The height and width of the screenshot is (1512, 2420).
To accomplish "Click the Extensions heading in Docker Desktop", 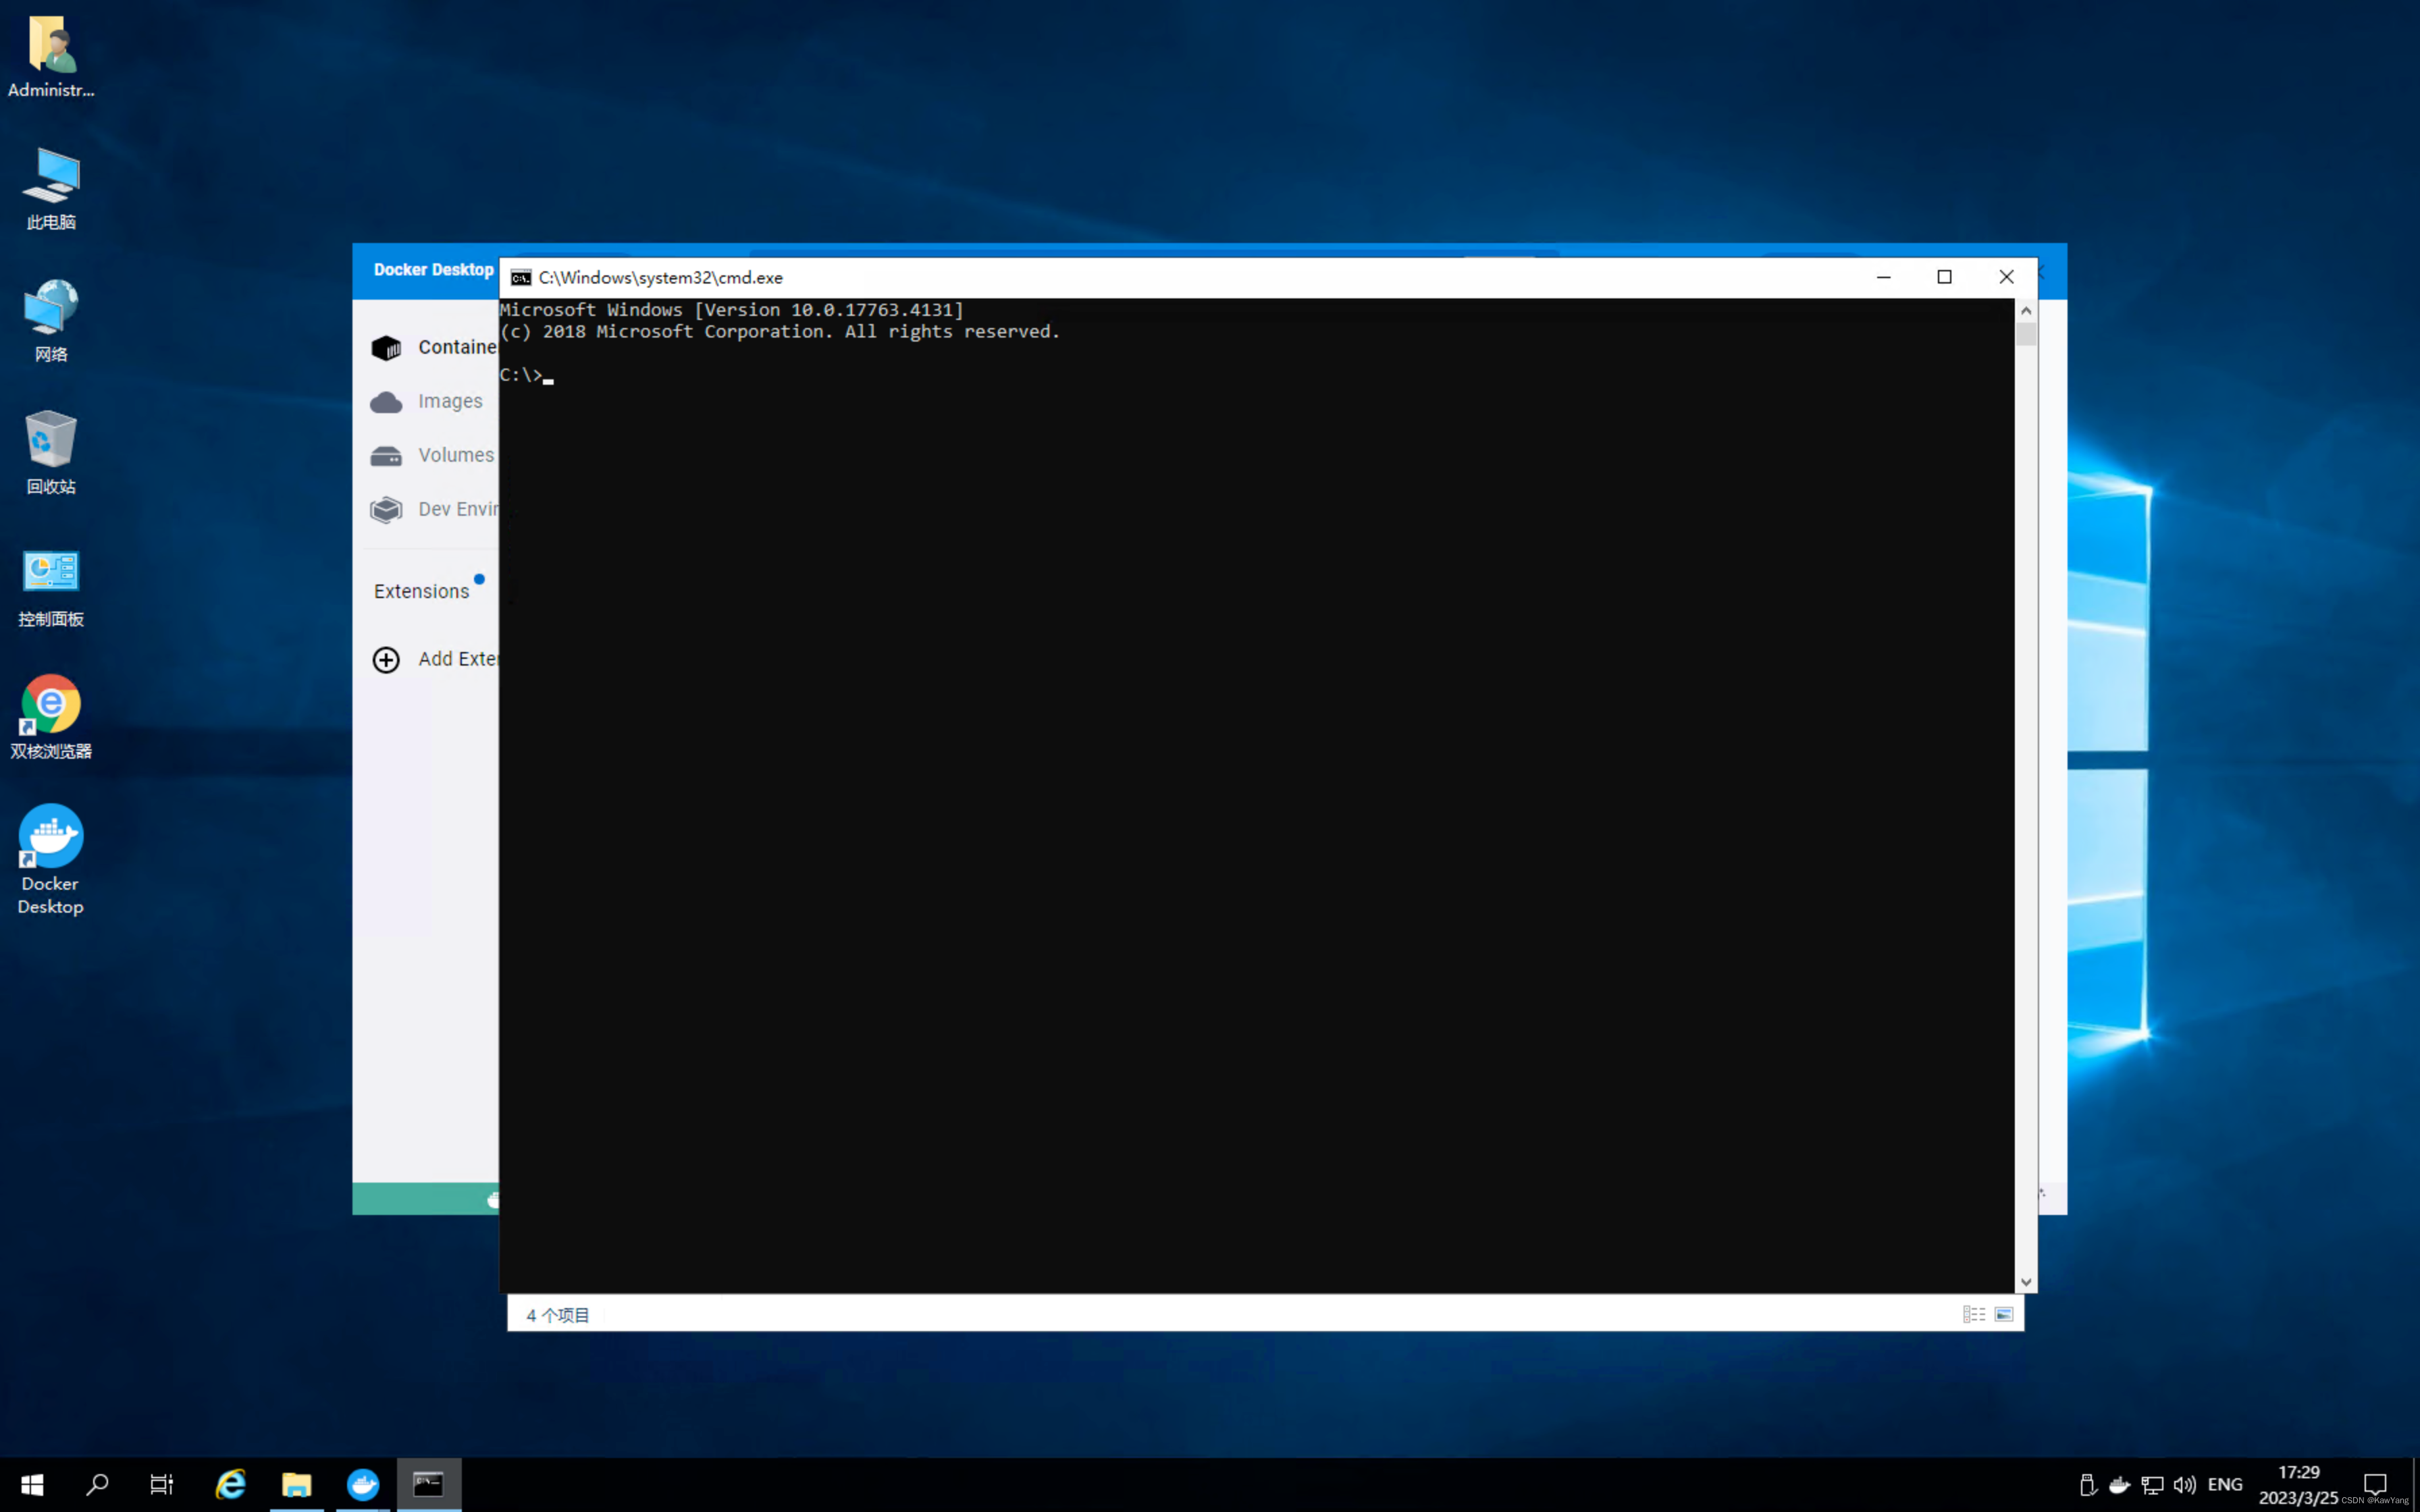I will (421, 591).
